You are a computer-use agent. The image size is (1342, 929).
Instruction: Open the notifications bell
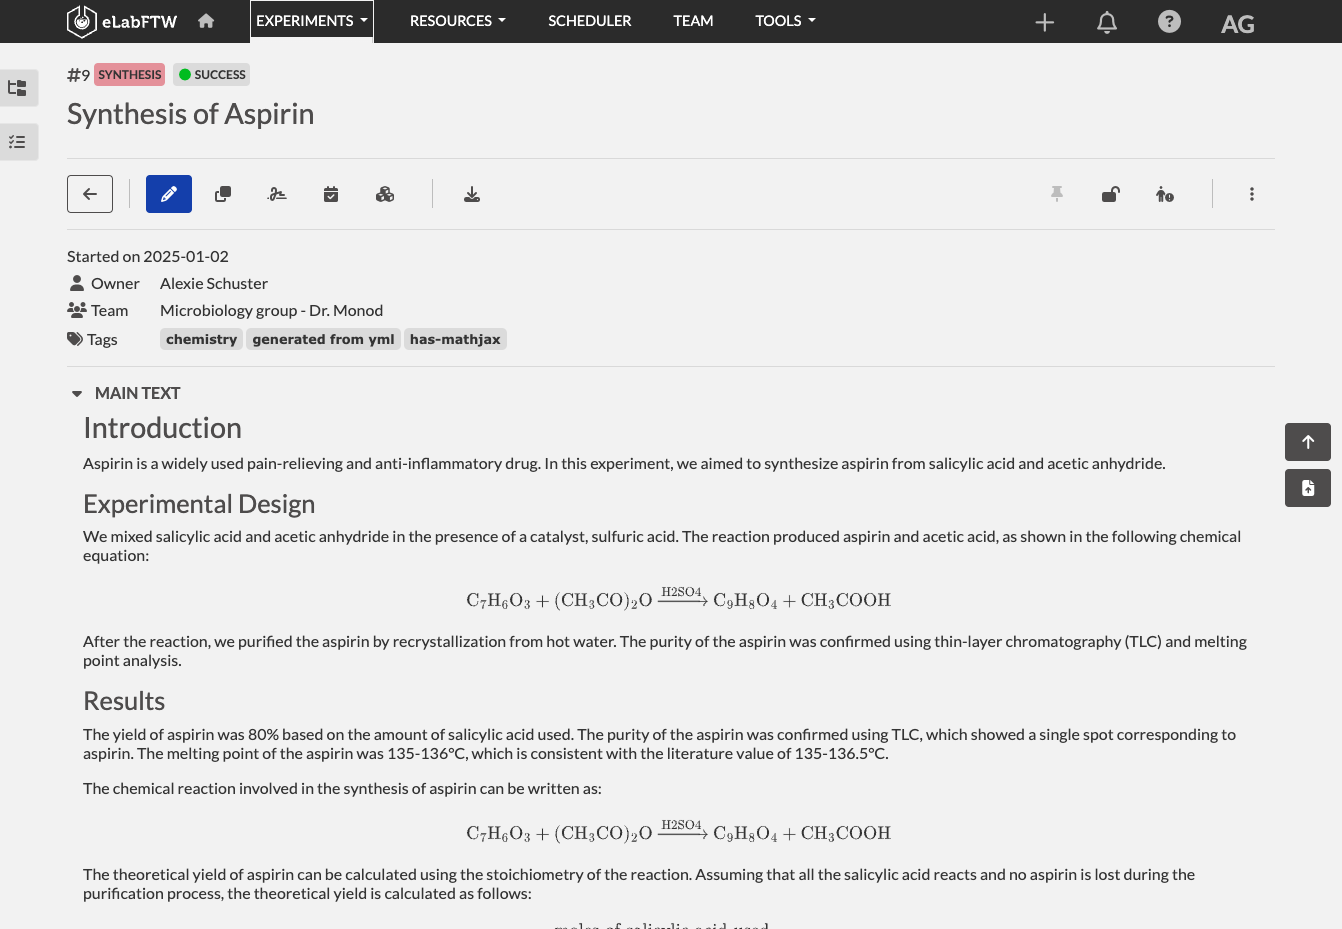pyautogui.click(x=1107, y=22)
